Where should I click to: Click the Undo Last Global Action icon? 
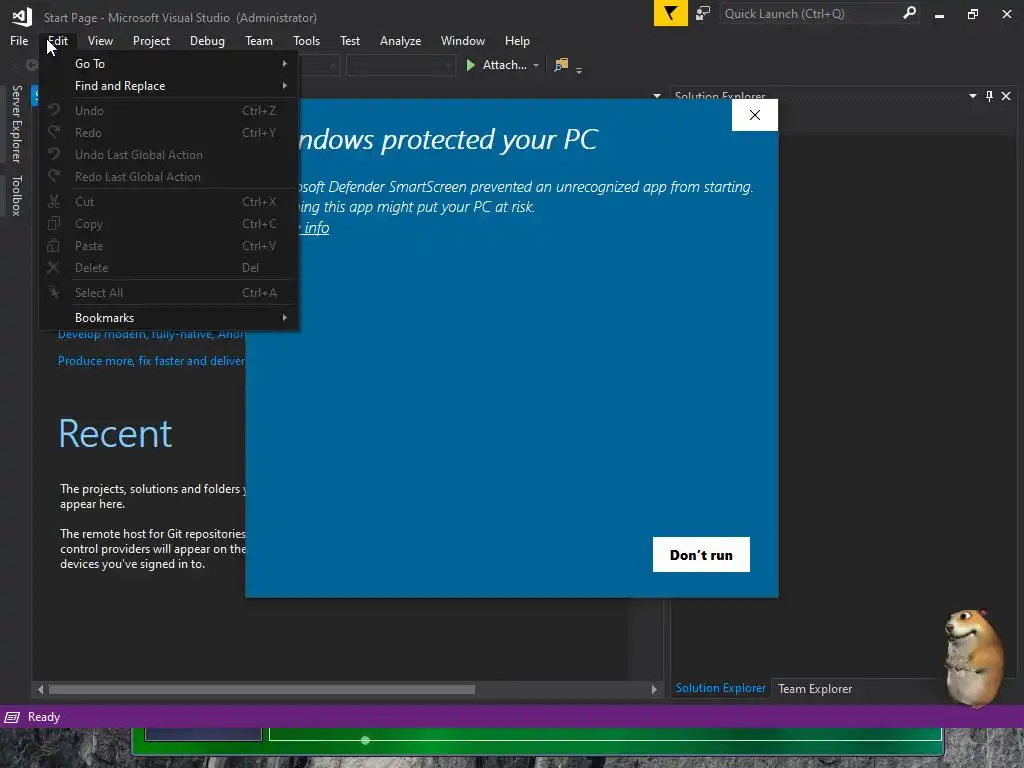coord(54,155)
